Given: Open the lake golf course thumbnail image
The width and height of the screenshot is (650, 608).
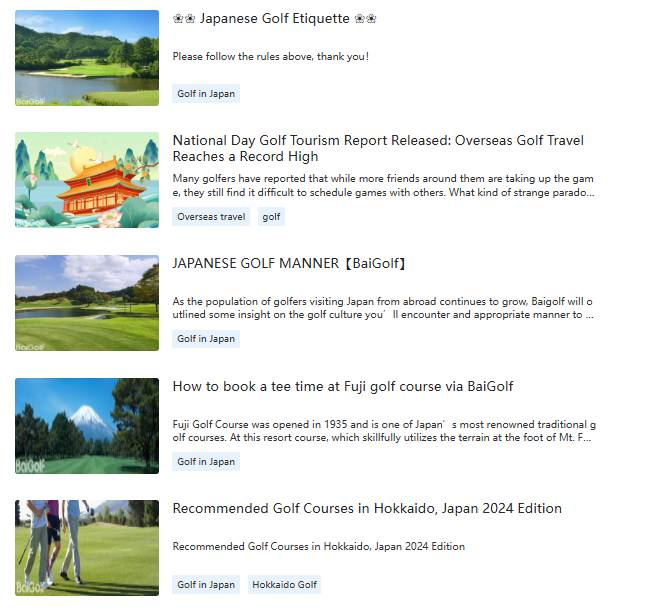Looking at the screenshot, I should [87, 58].
